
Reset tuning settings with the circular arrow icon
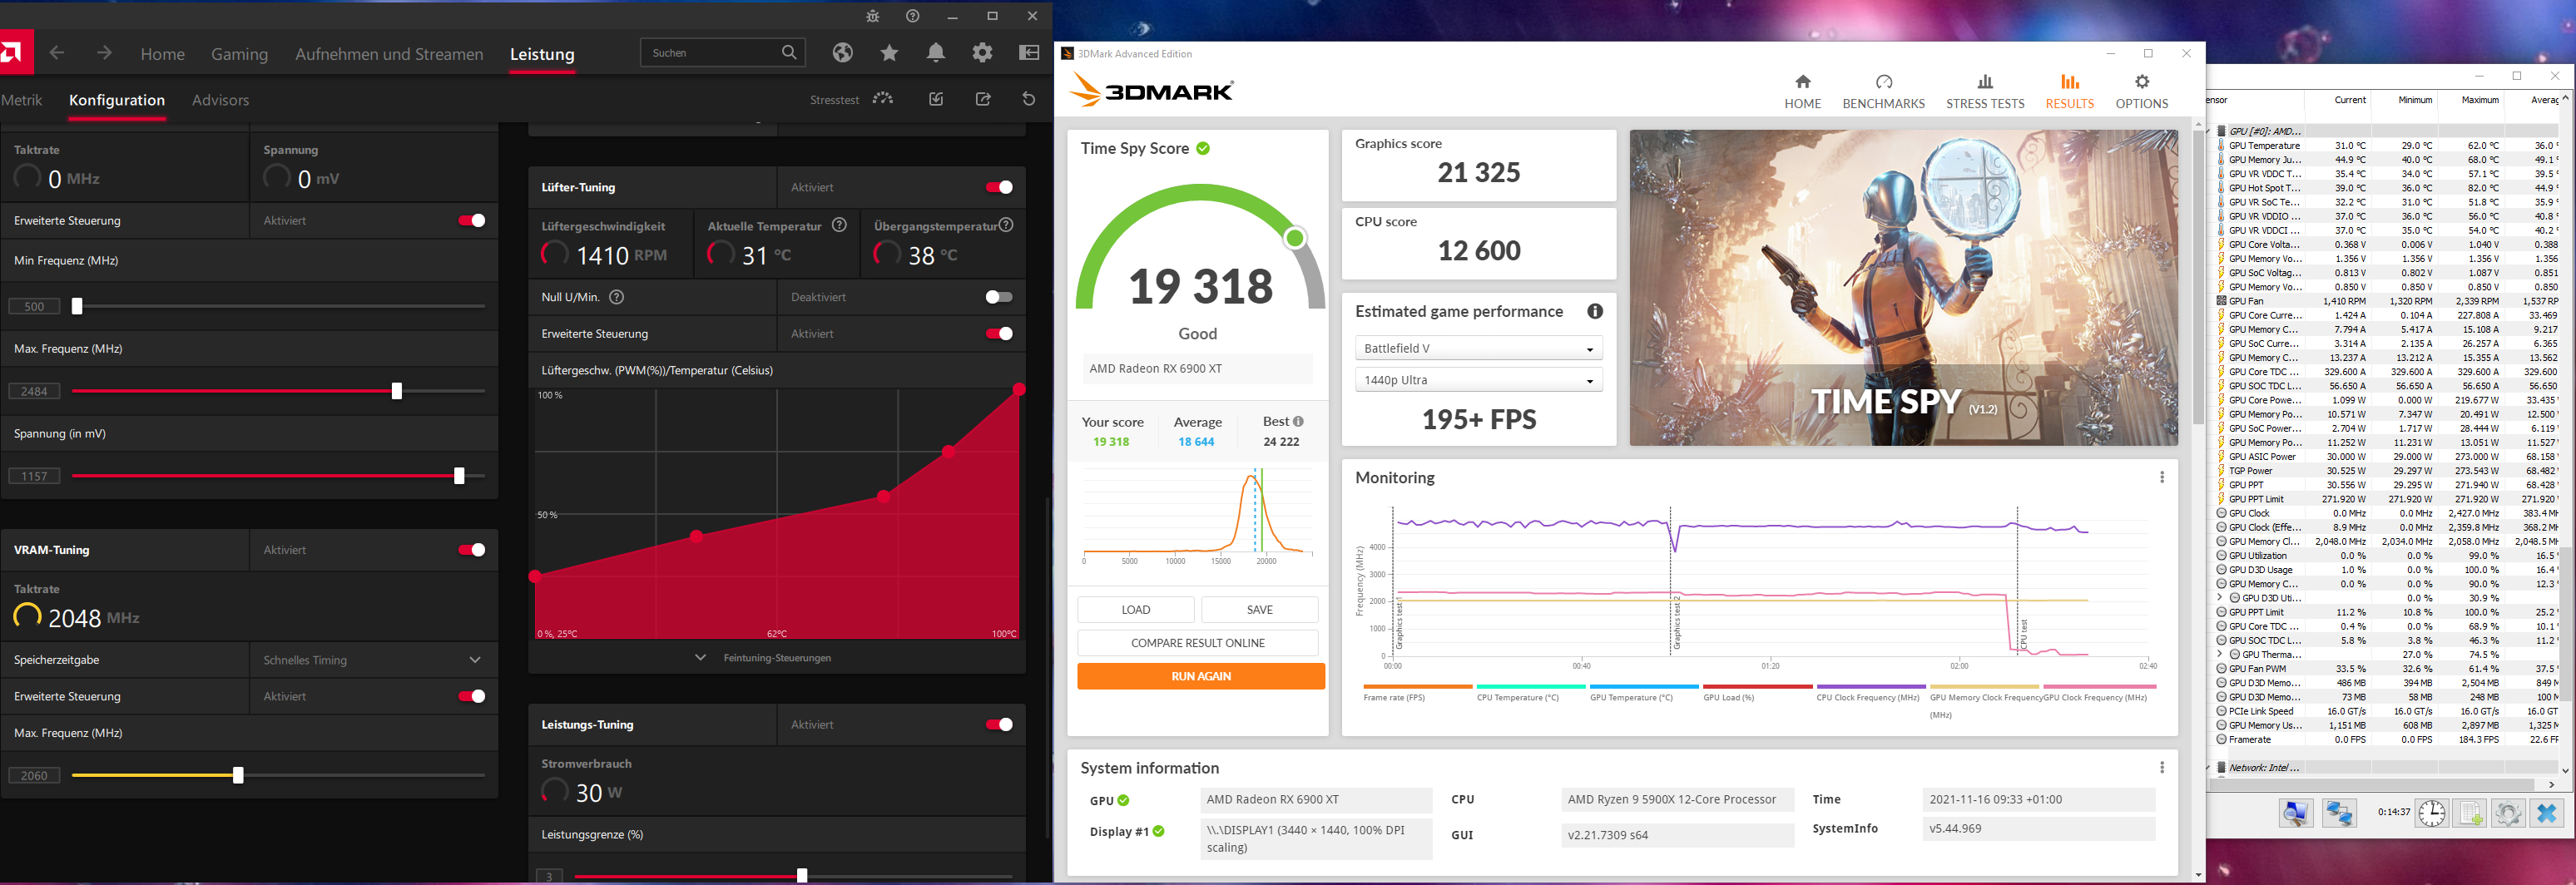coord(1029,99)
